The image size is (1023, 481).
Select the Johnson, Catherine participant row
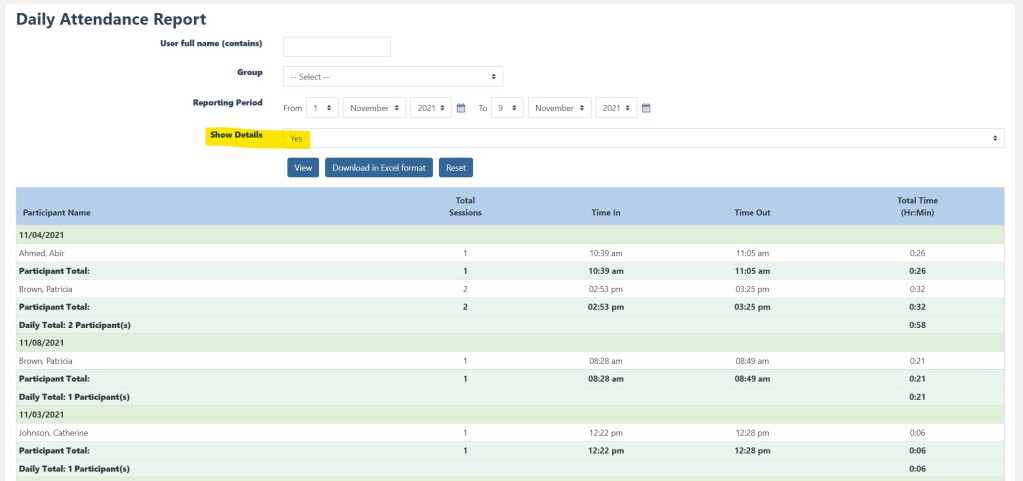click(x=52, y=432)
